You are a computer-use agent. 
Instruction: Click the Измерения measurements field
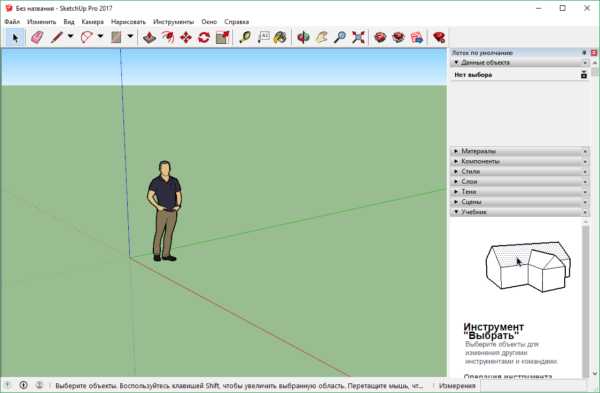[x=539, y=386]
